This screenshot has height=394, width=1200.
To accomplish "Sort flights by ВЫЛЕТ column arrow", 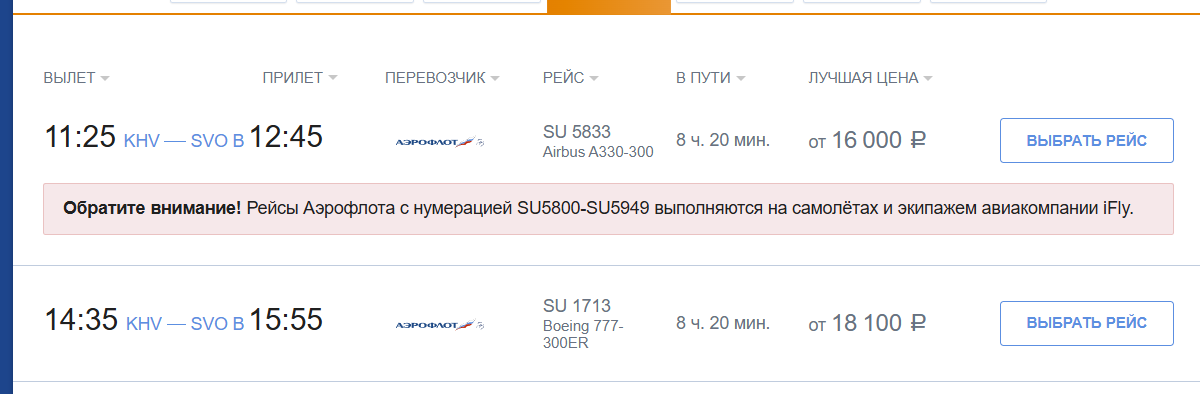I will [x=105, y=78].
